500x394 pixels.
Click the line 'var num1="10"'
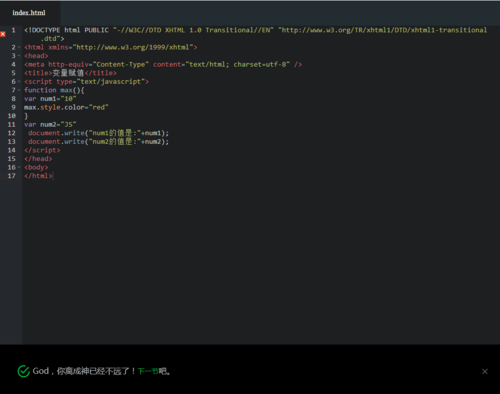pyautogui.click(x=50, y=99)
